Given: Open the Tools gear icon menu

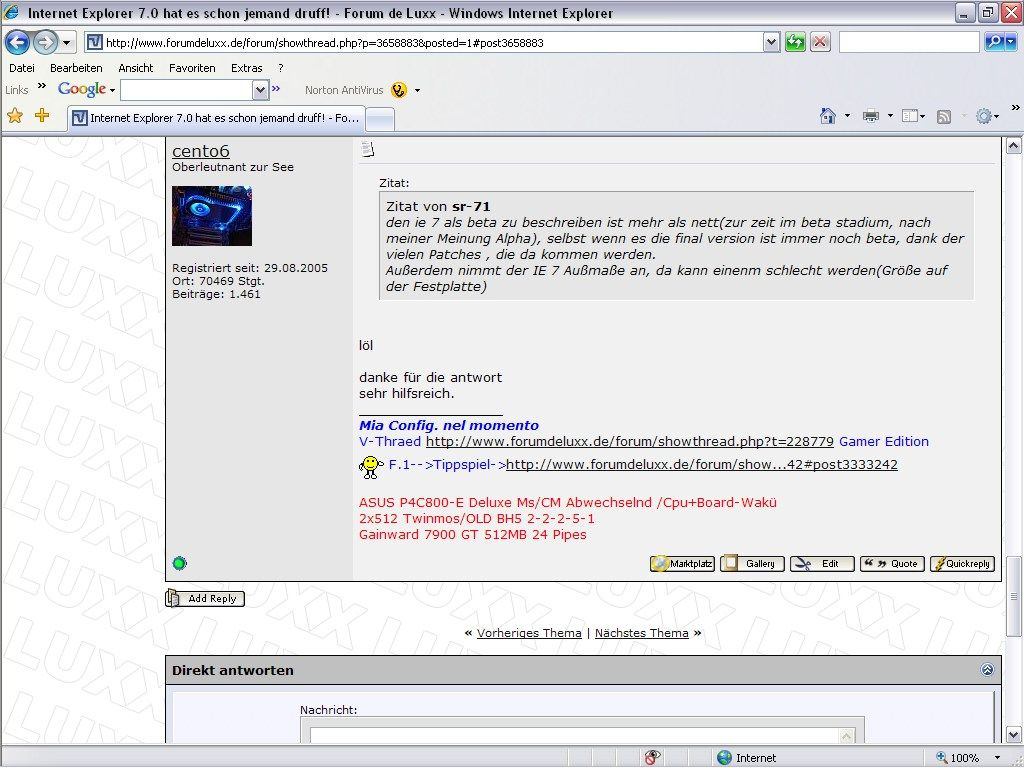Looking at the screenshot, I should click(x=987, y=117).
